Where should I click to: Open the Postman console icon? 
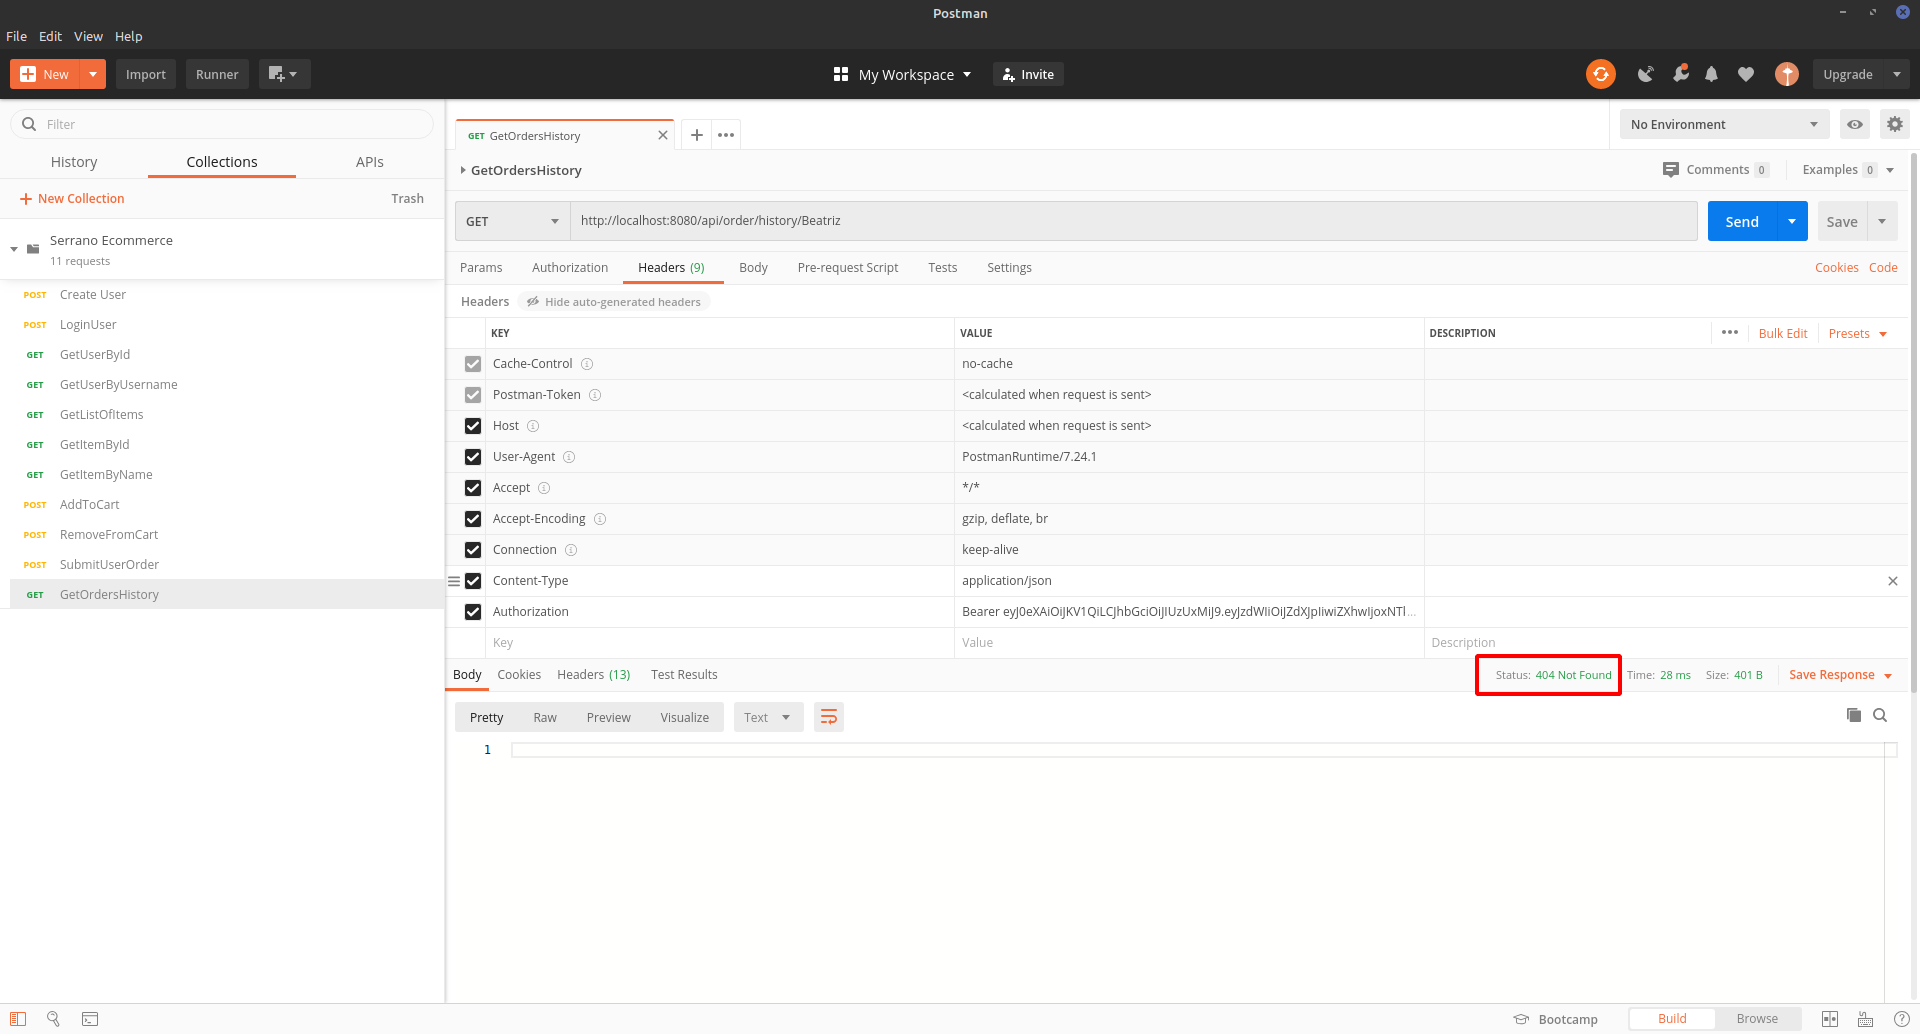90,1019
